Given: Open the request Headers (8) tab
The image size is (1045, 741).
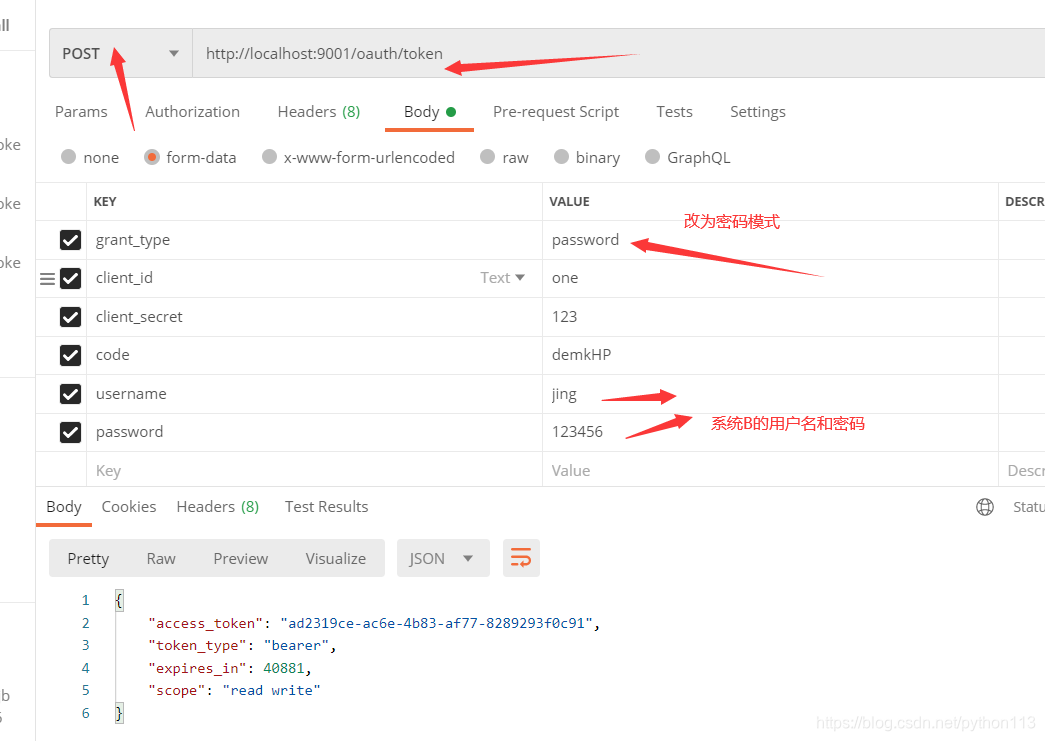Looking at the screenshot, I should tap(319, 112).
